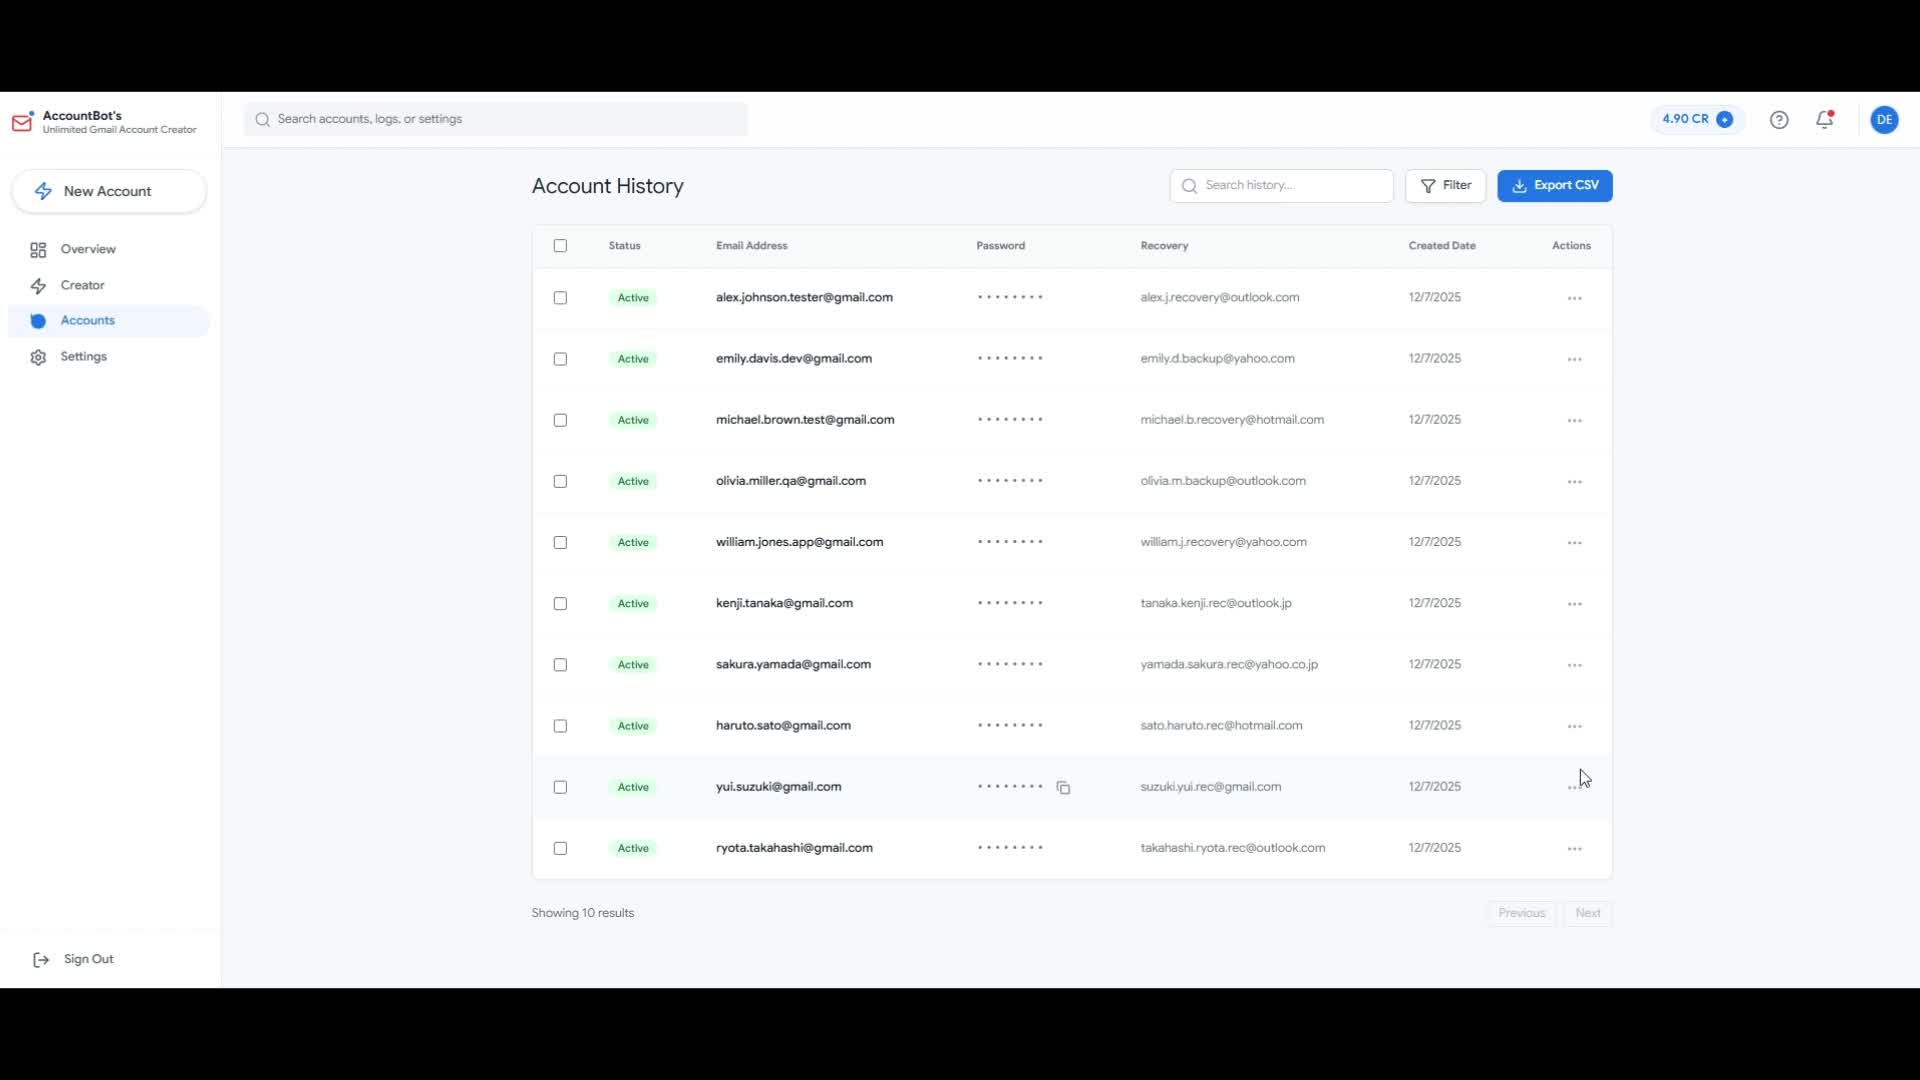Copy password for yui.suzuki@gmail.com
The width and height of the screenshot is (1920, 1080).
pyautogui.click(x=1063, y=788)
